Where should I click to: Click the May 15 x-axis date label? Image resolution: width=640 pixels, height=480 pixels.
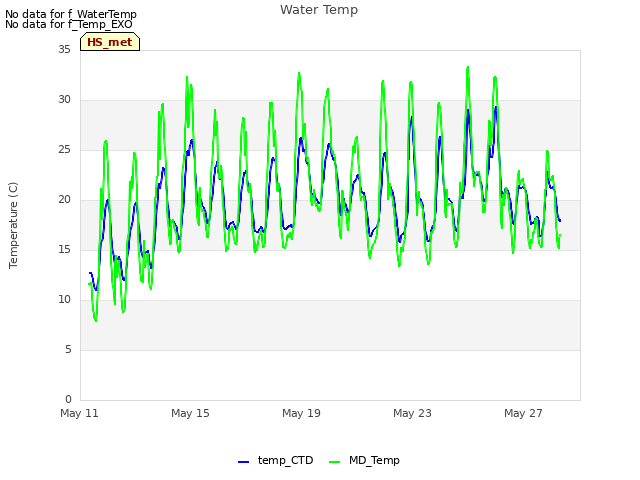point(190,413)
